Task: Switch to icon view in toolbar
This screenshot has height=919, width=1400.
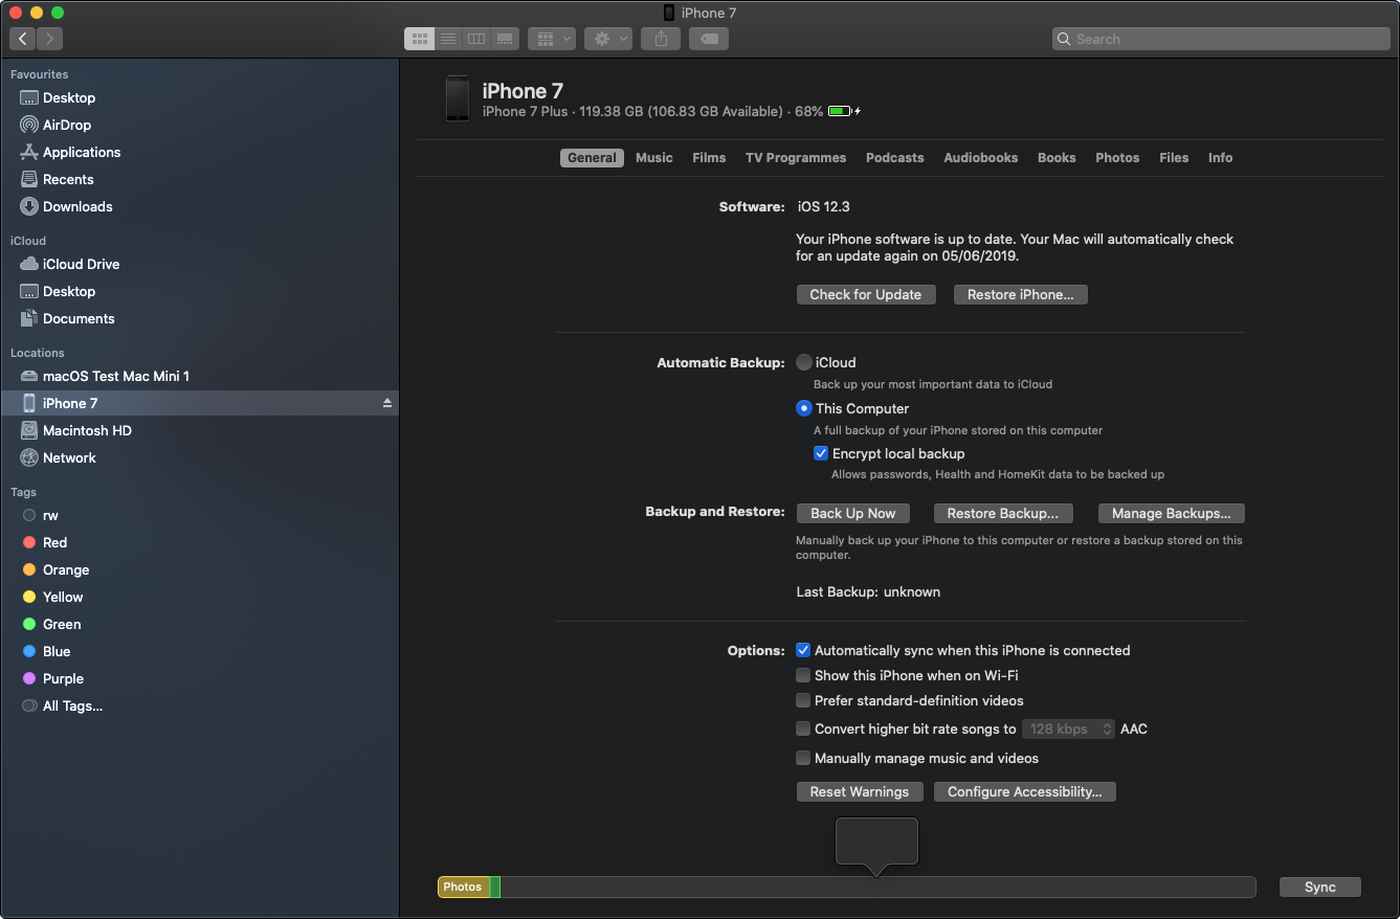Action: [x=419, y=39]
